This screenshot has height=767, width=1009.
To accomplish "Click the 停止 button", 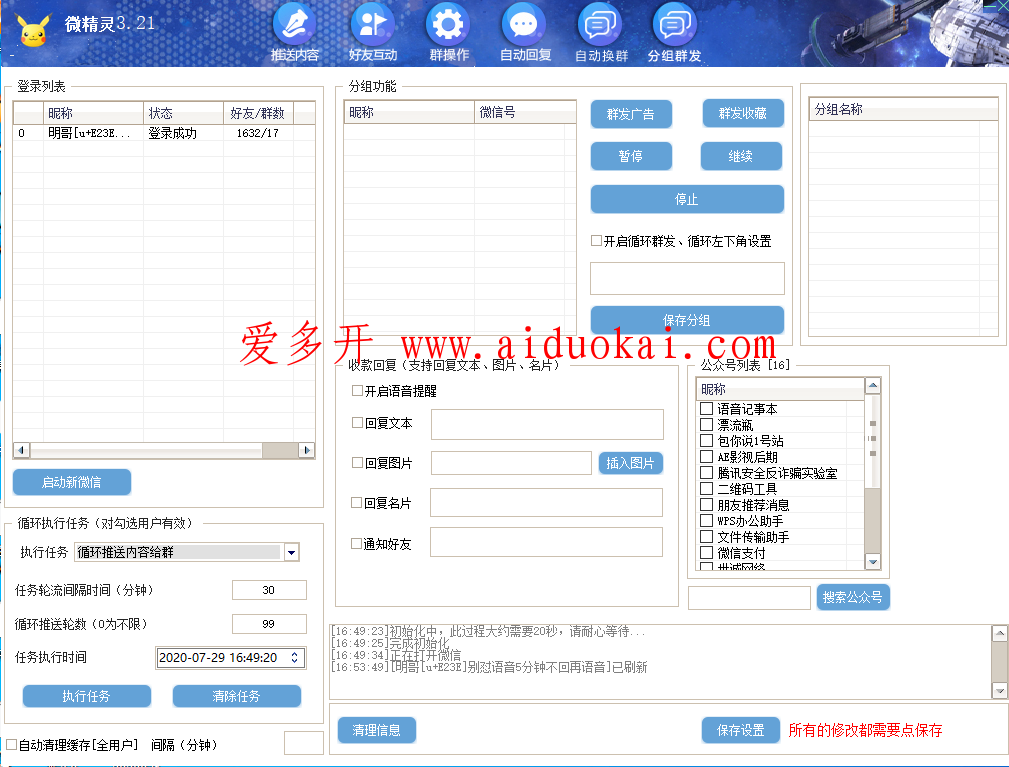I will tap(687, 199).
